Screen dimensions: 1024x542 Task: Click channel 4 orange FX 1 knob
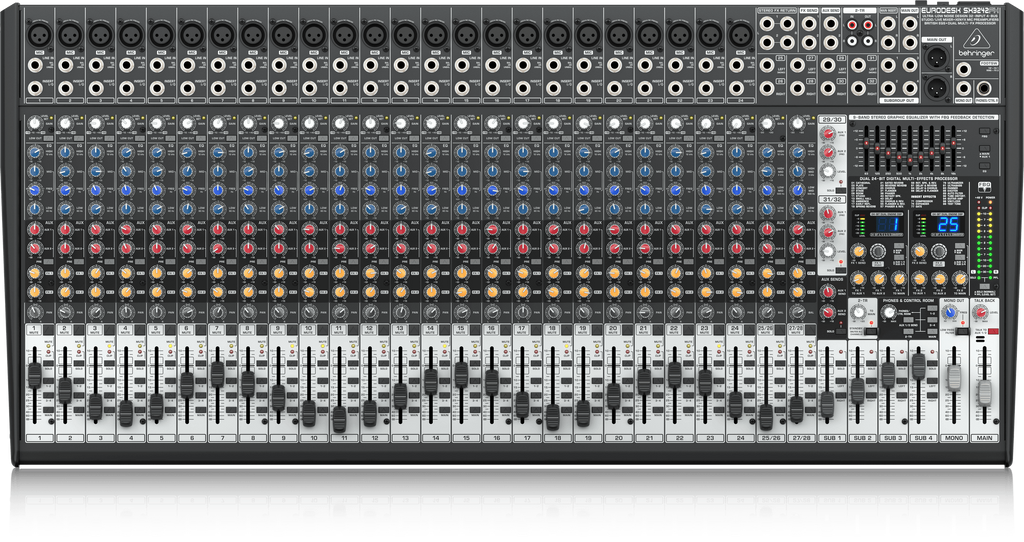(126, 272)
